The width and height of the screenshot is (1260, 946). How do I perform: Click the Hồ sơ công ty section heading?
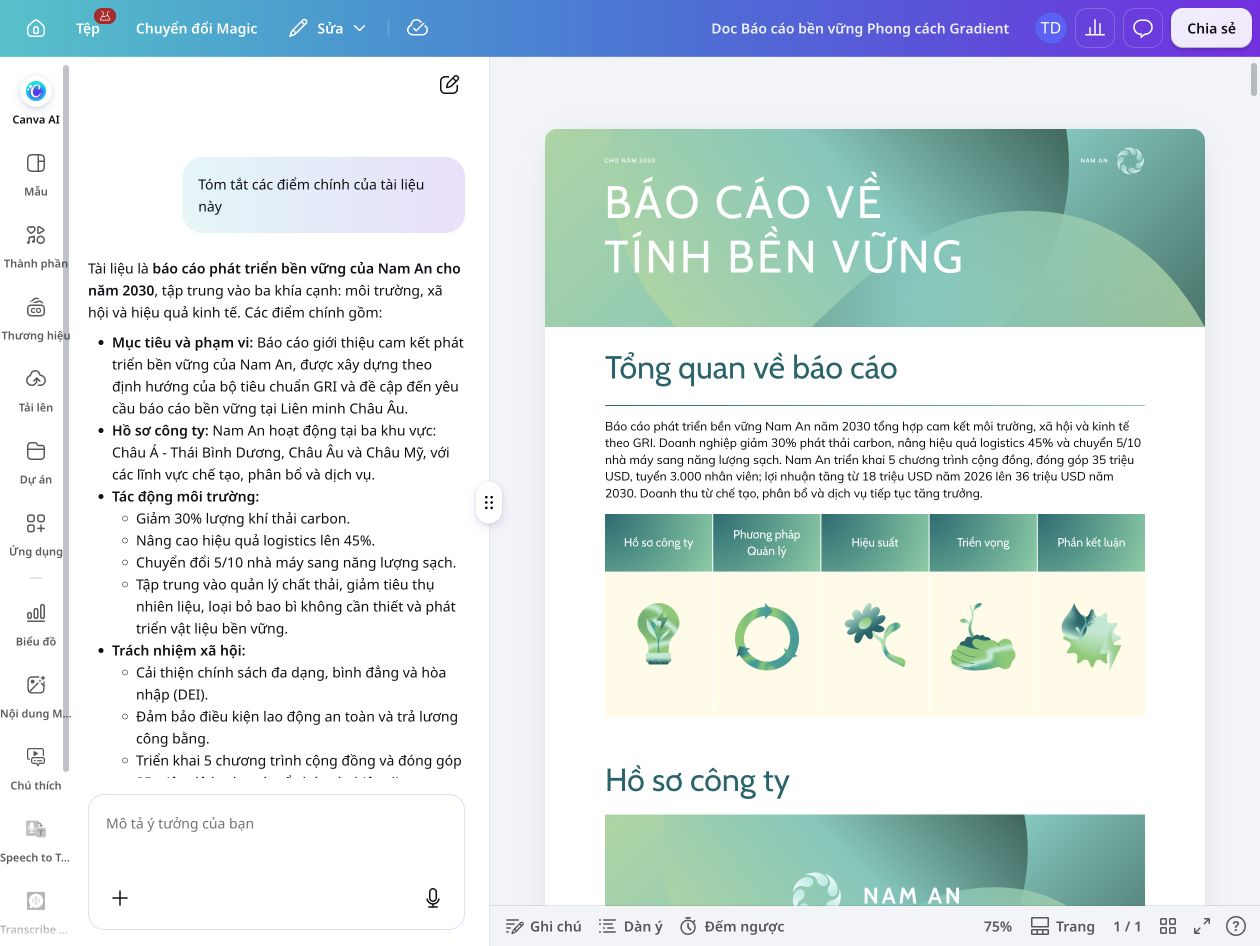[x=697, y=781]
